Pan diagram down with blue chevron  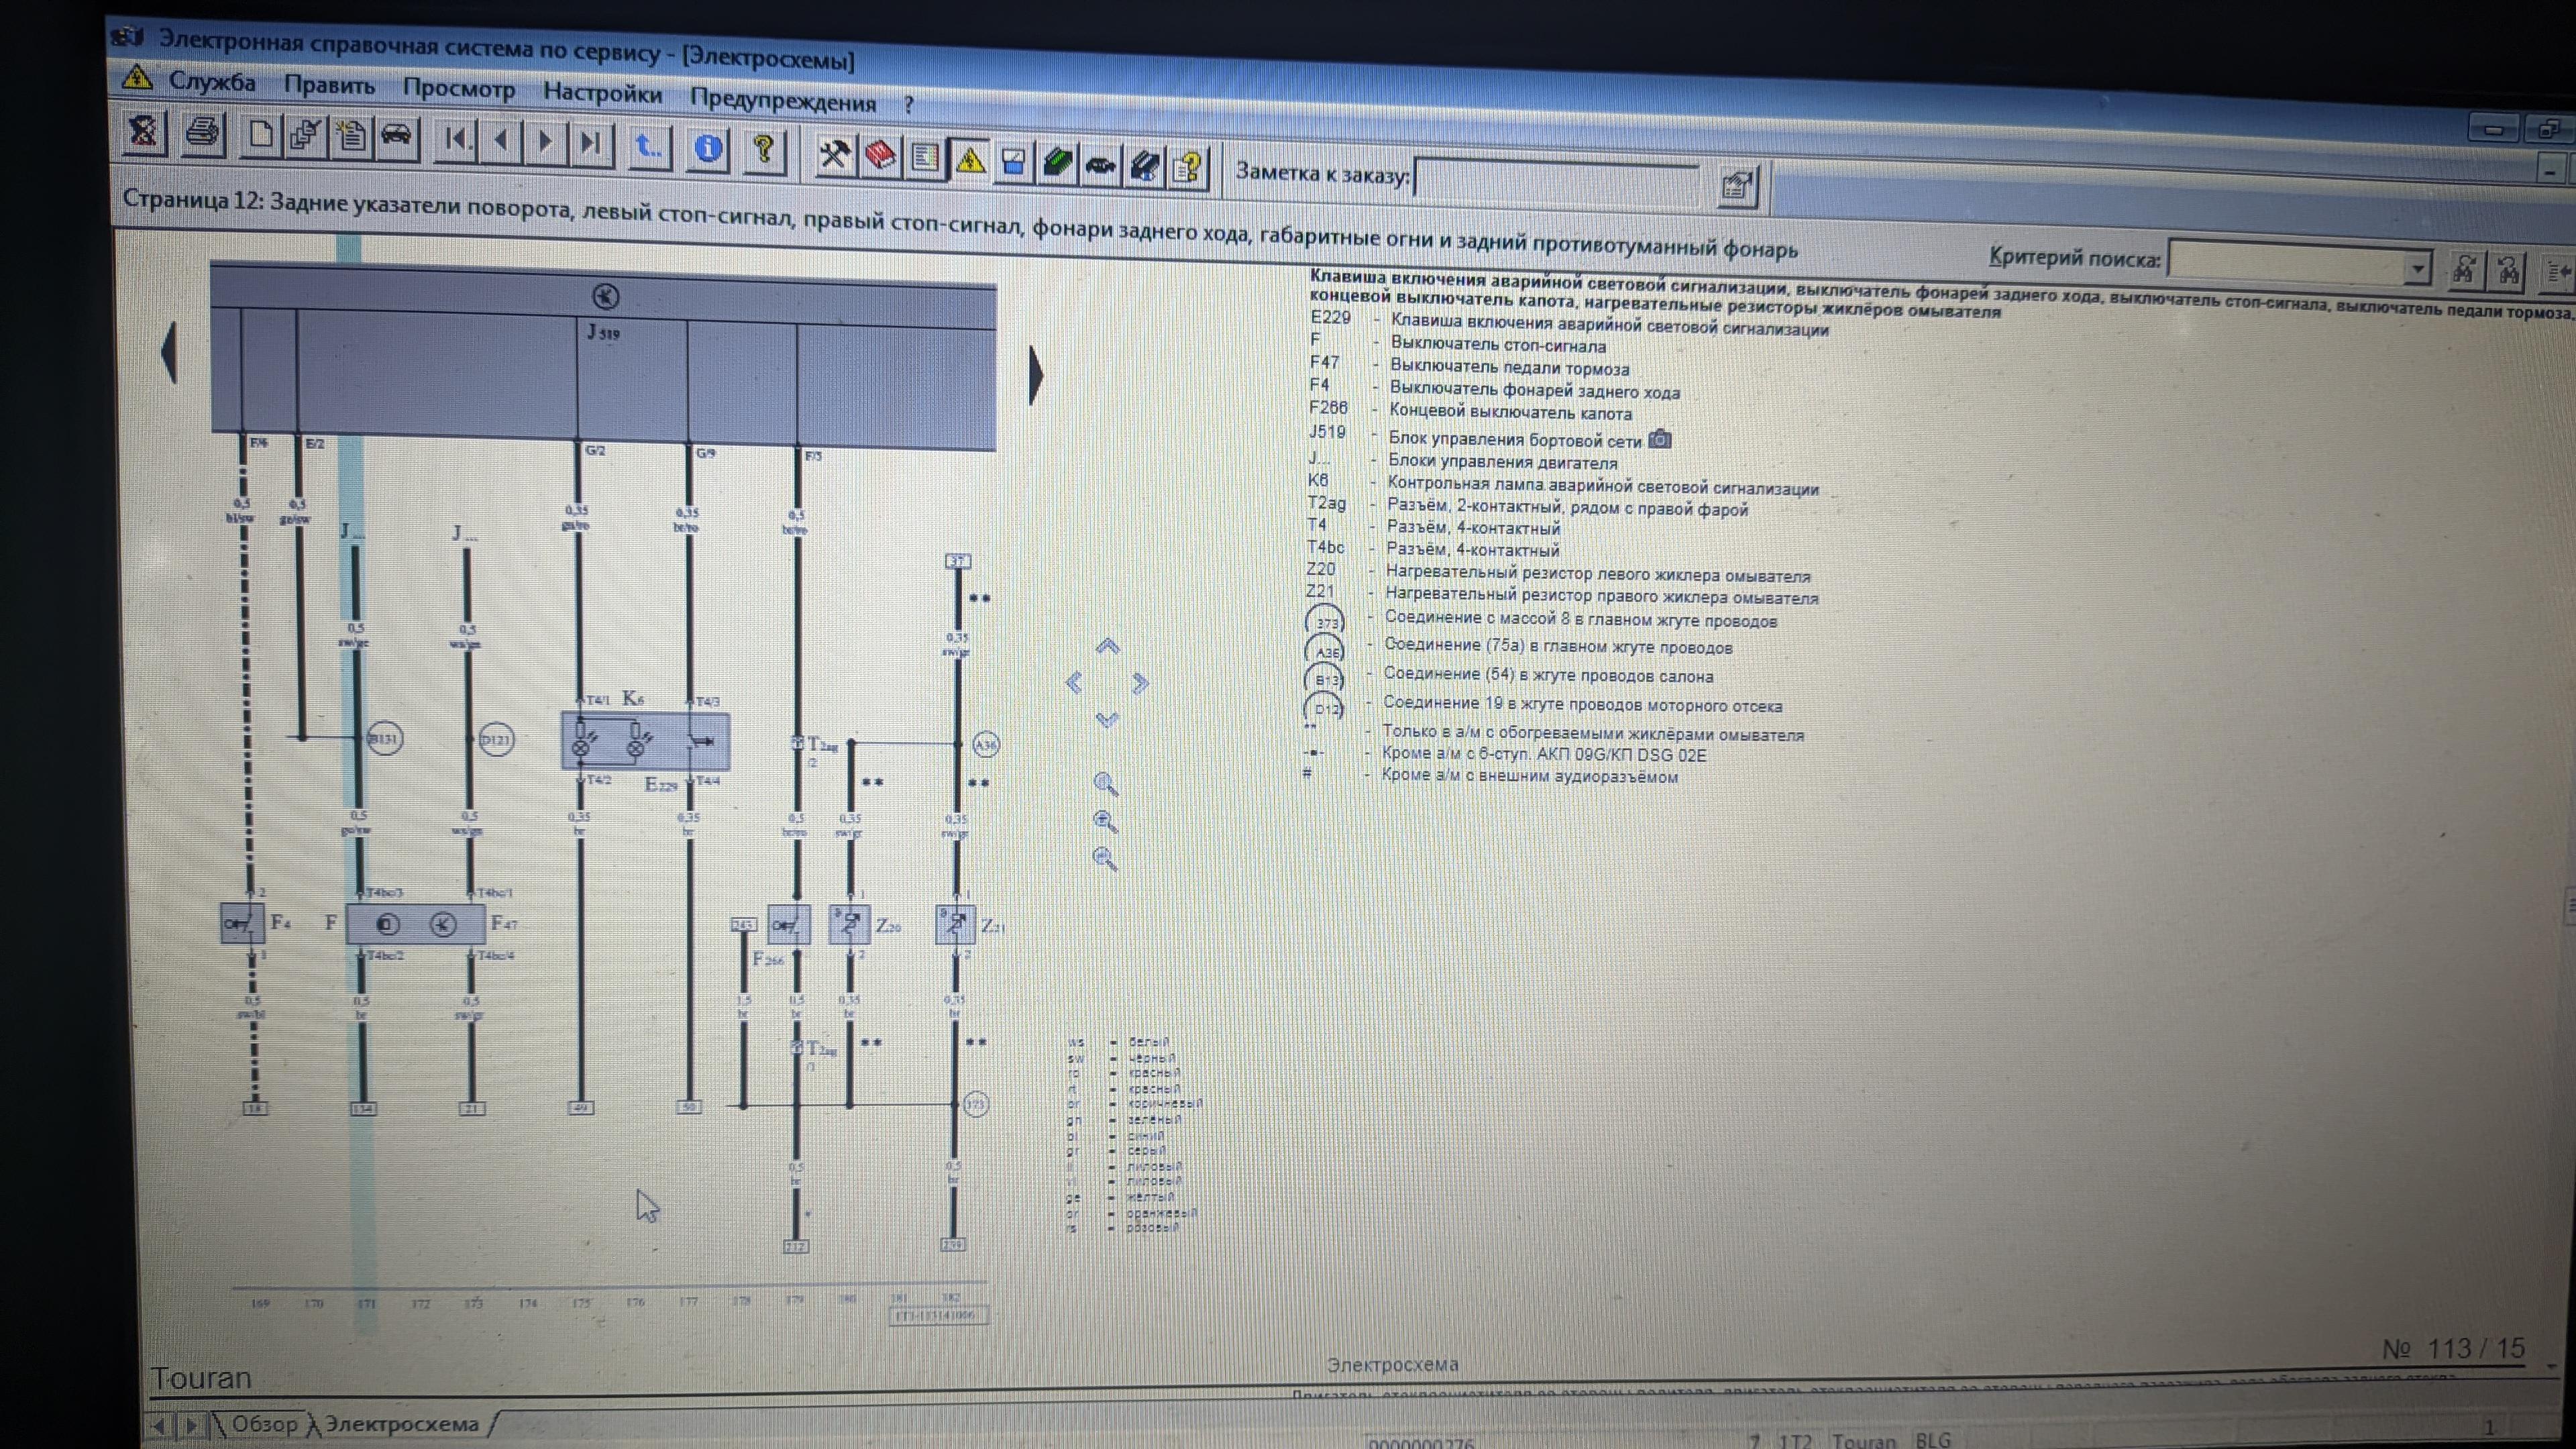(1106, 720)
